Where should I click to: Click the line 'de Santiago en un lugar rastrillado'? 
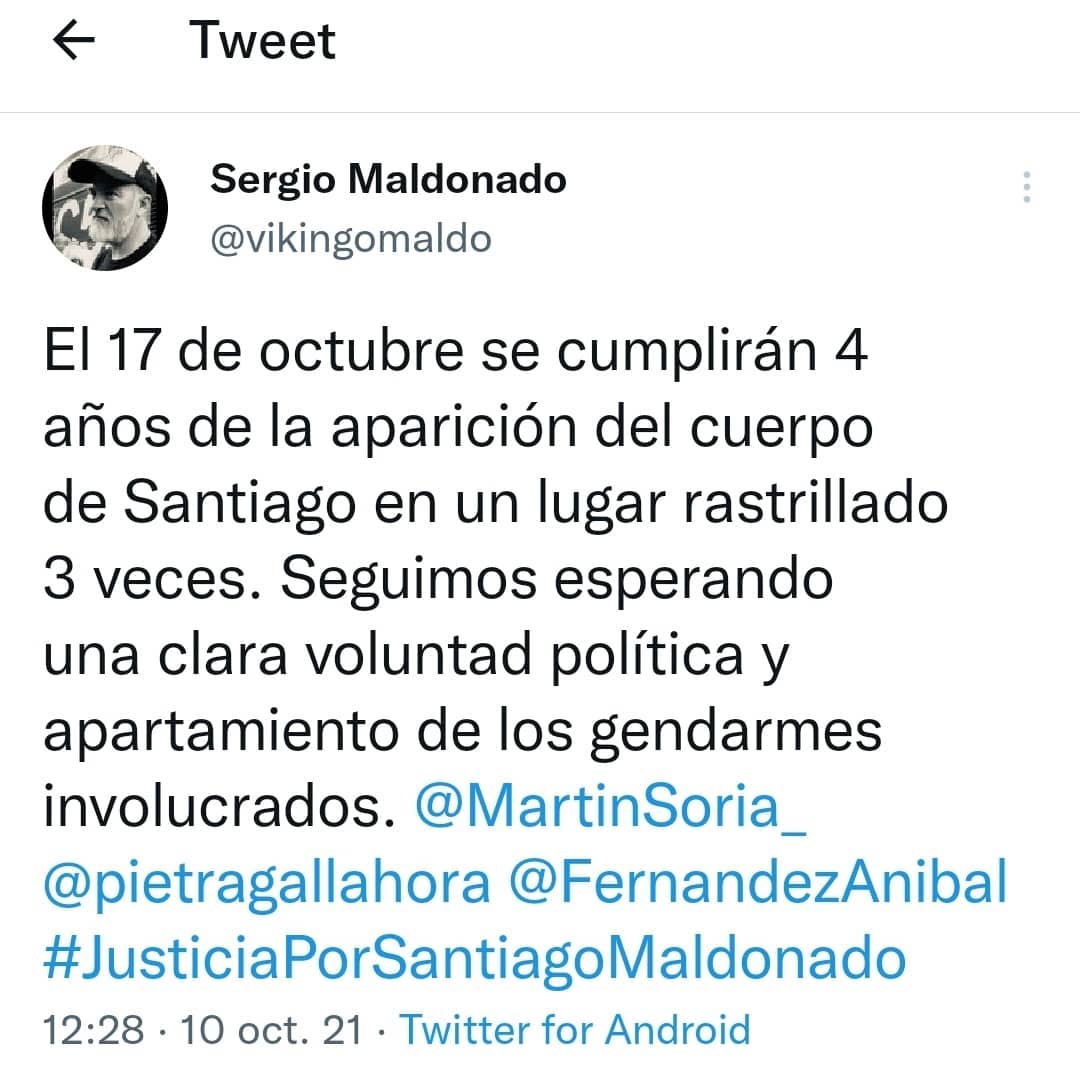(x=496, y=503)
